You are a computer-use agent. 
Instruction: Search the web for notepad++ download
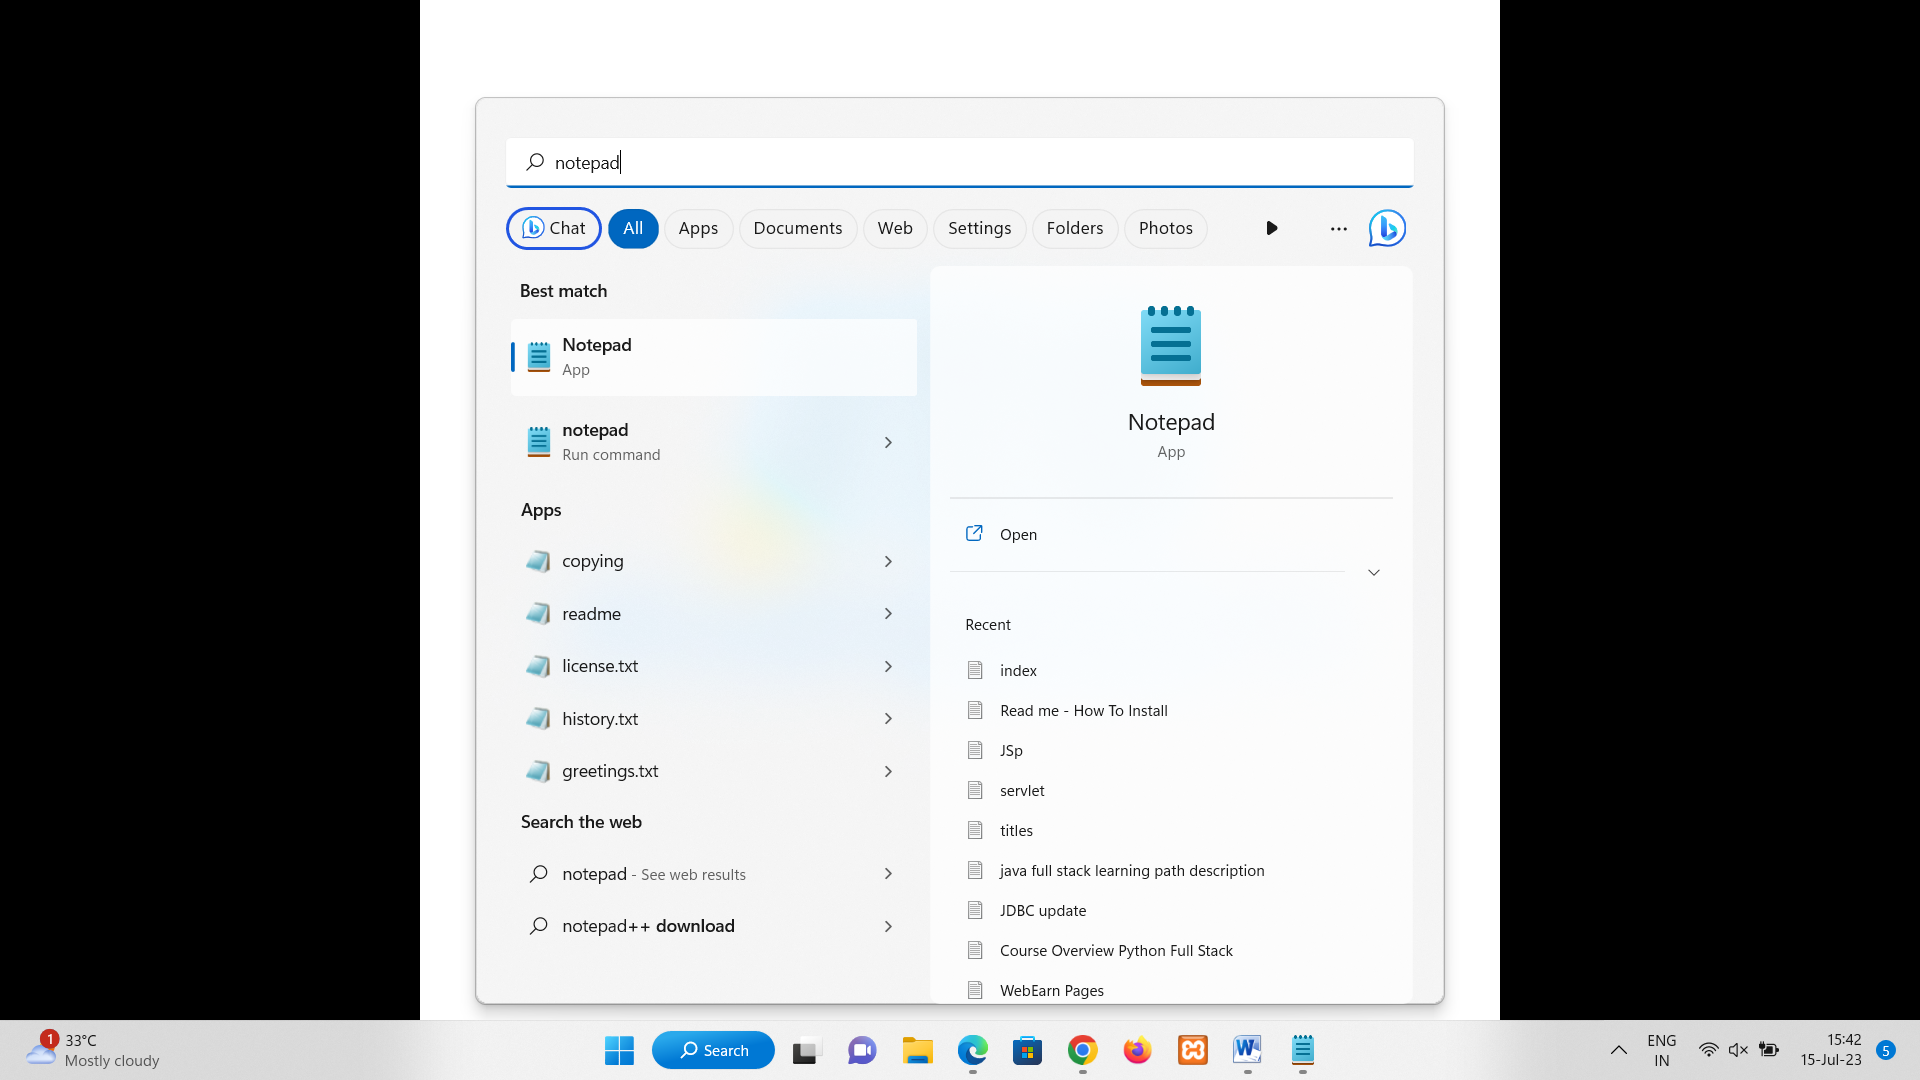point(713,926)
